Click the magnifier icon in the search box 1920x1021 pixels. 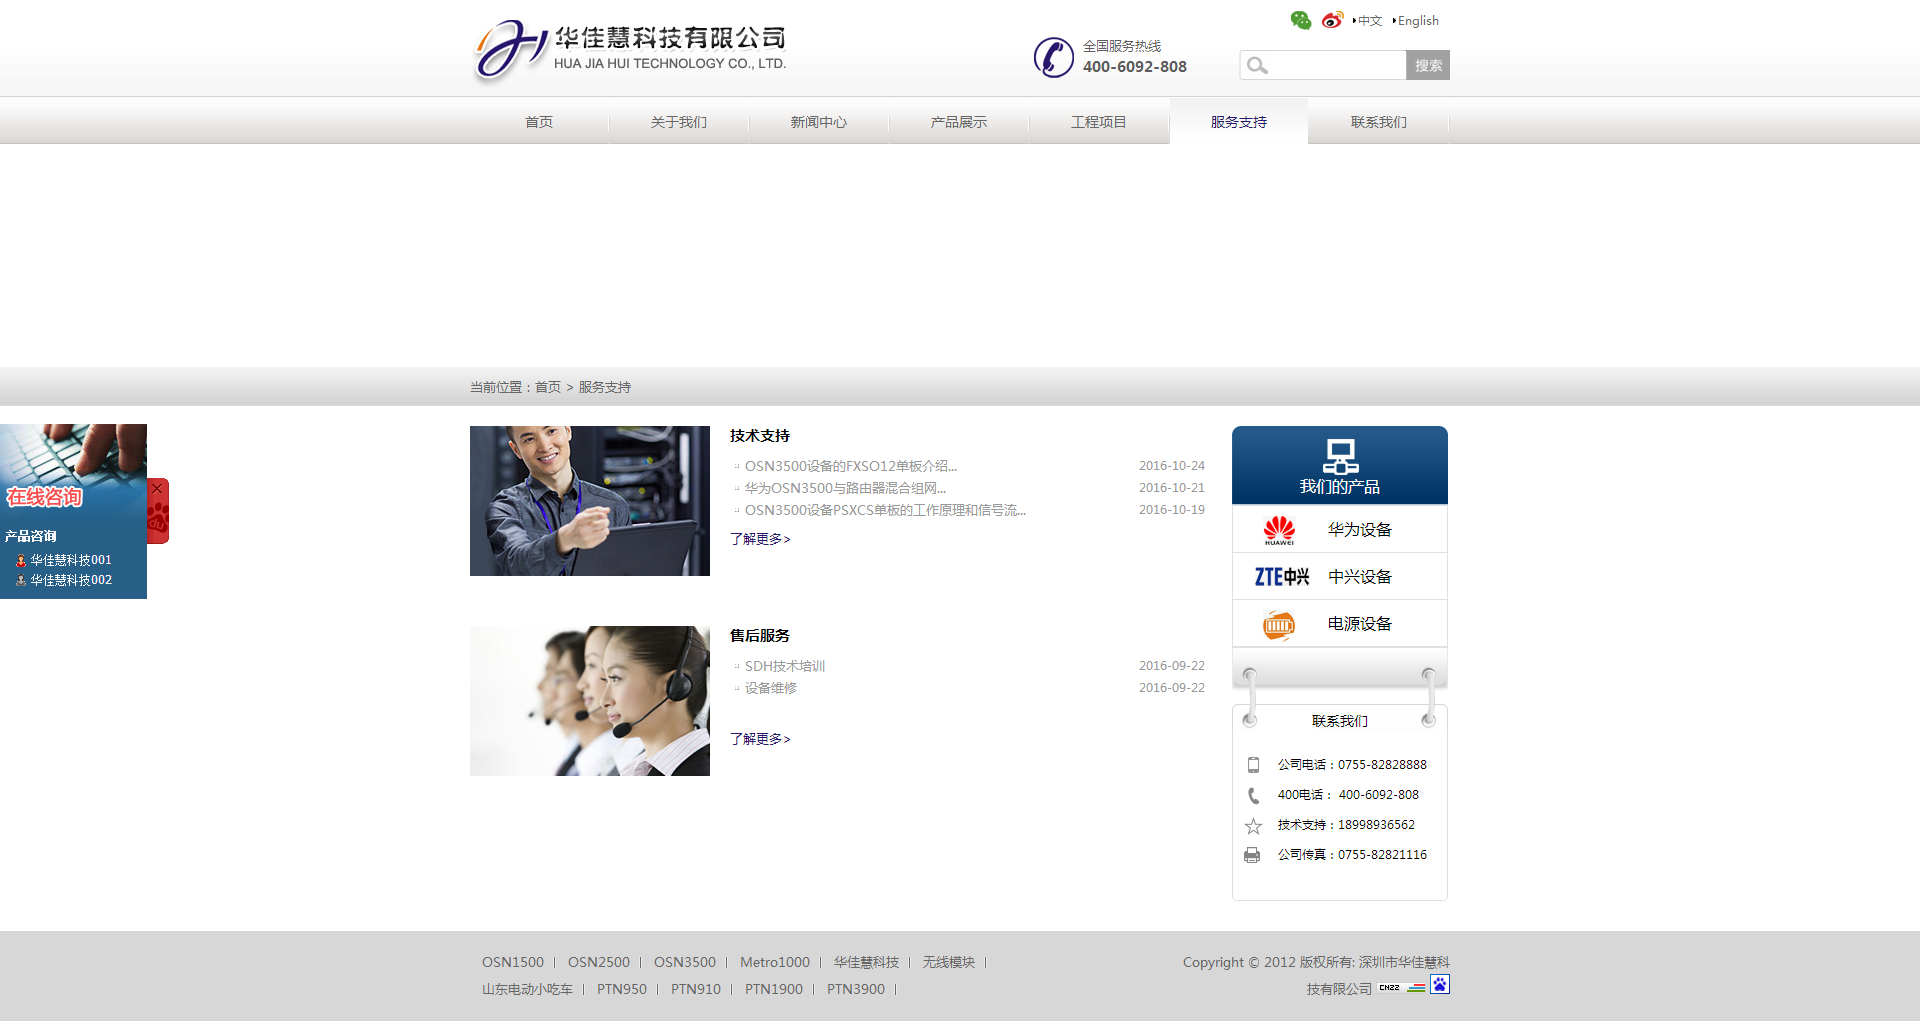point(1257,65)
